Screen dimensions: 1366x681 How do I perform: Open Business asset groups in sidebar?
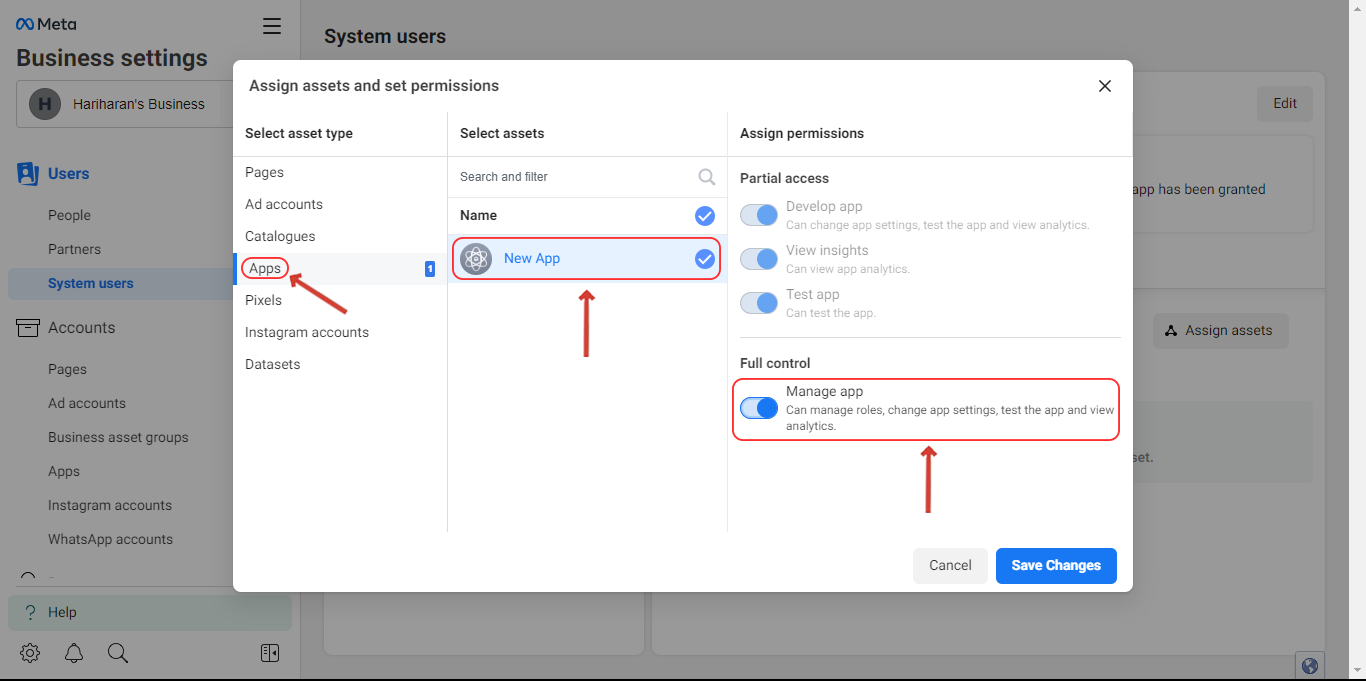click(118, 437)
